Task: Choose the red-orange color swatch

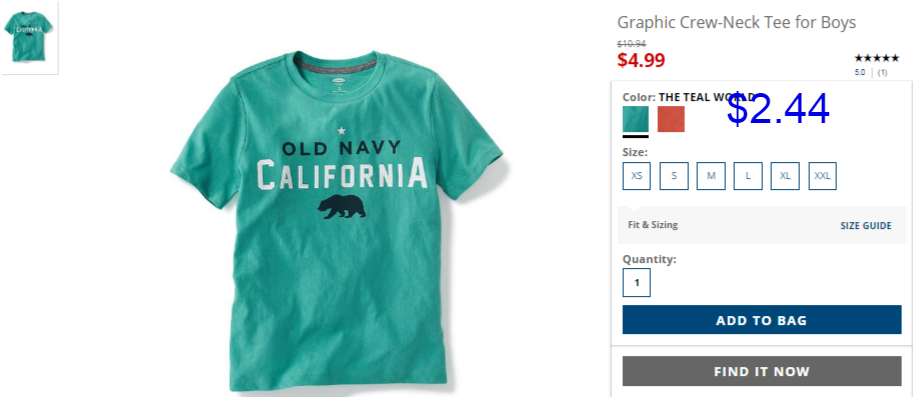Action: [x=671, y=119]
